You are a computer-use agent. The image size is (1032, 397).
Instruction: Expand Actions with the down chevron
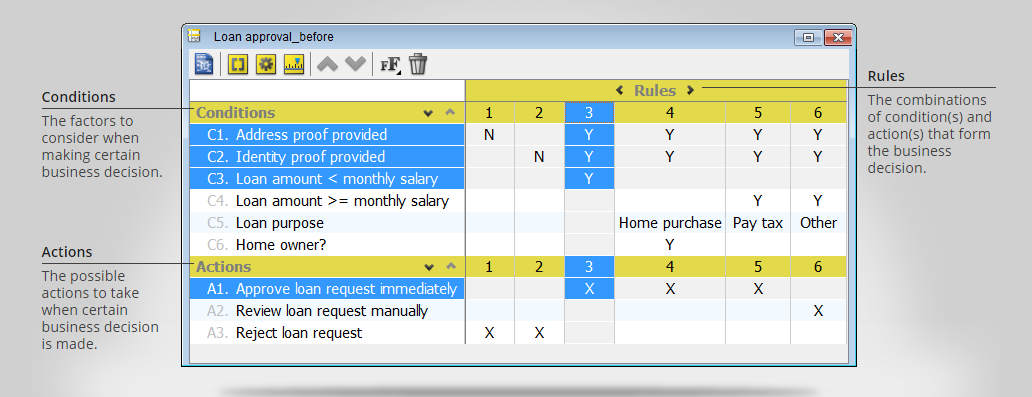(428, 267)
